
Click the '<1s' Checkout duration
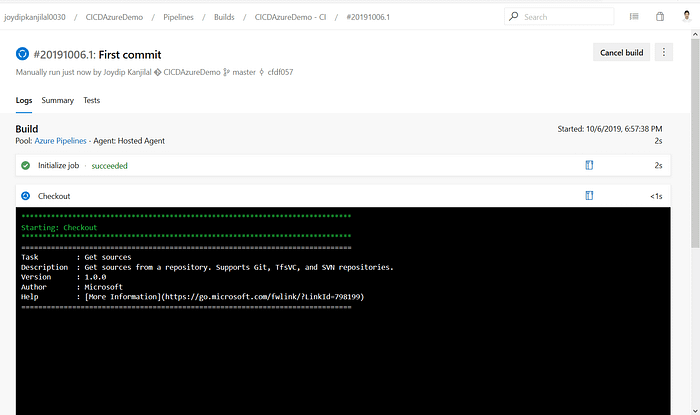[x=656, y=196]
